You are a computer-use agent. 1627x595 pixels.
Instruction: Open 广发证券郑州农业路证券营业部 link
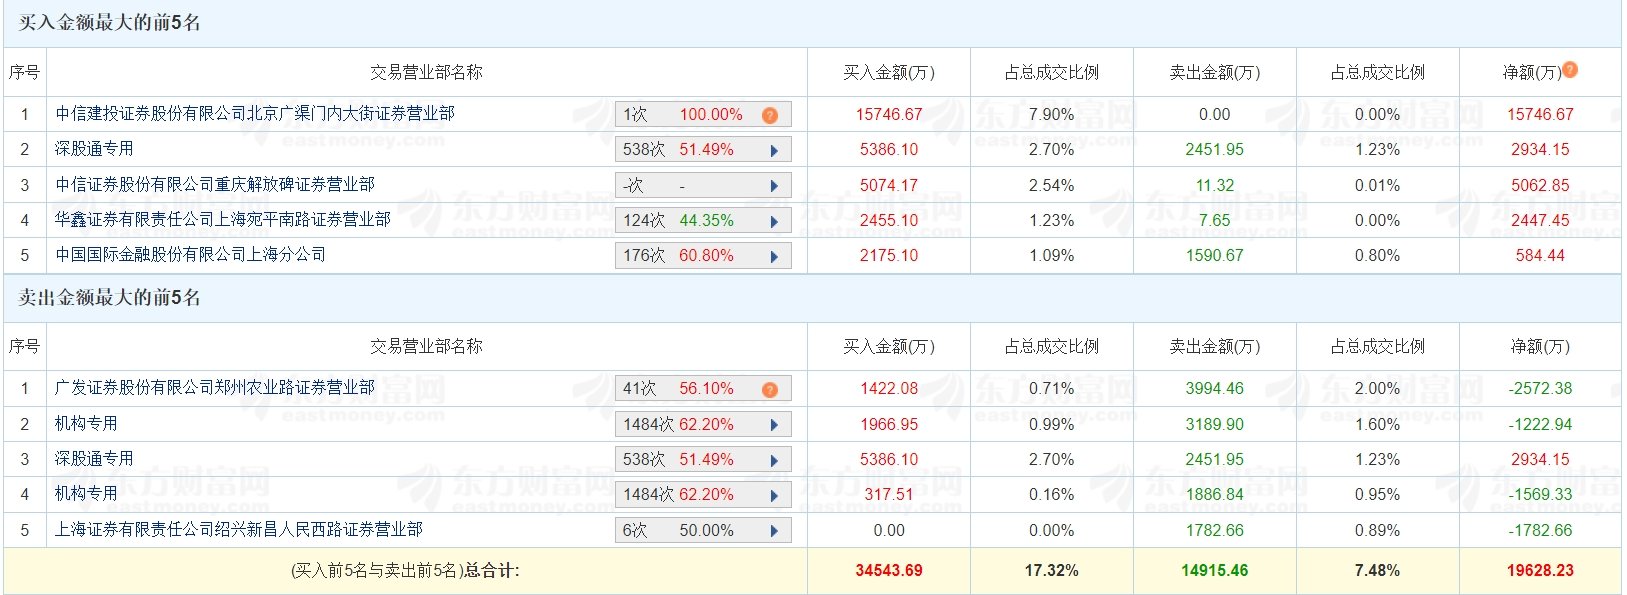tap(215, 387)
